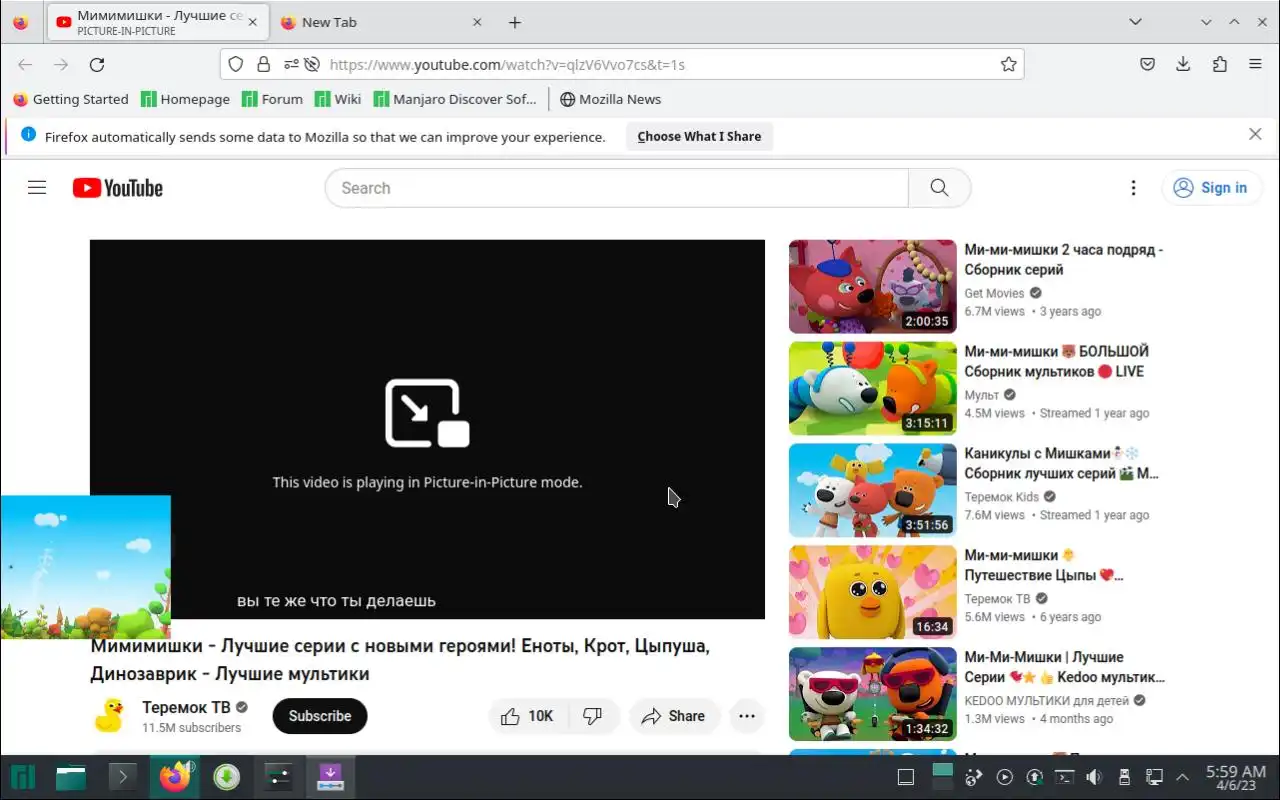1280x800 pixels.
Task: Click Firefox icon in the taskbar
Action: [175, 776]
